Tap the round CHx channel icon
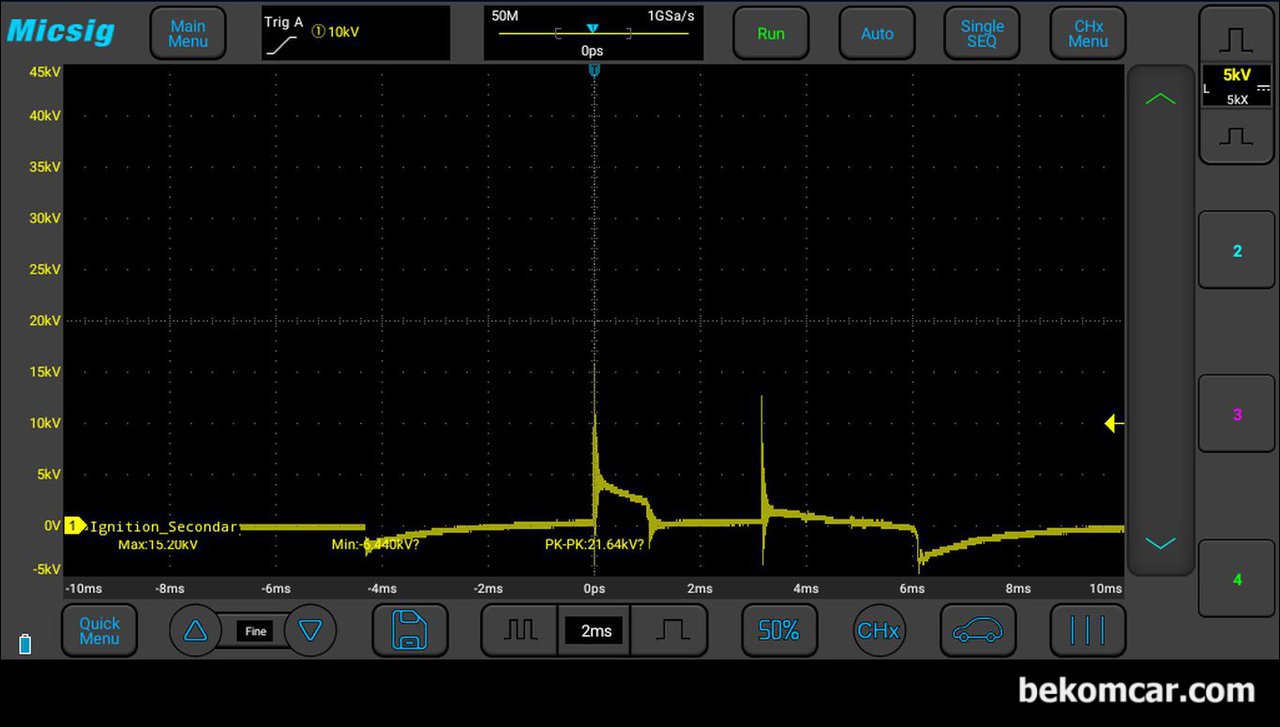 [x=878, y=631]
